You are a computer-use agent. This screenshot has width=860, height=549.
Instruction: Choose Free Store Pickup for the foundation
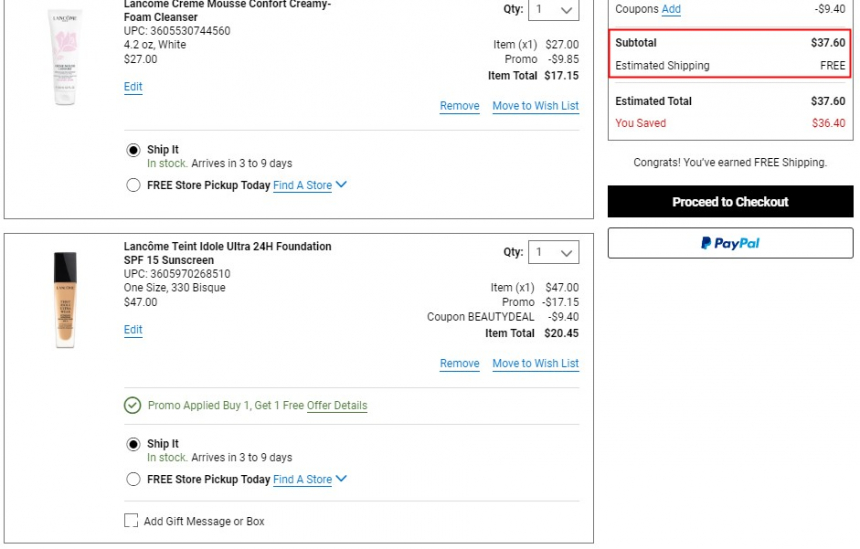[133, 479]
